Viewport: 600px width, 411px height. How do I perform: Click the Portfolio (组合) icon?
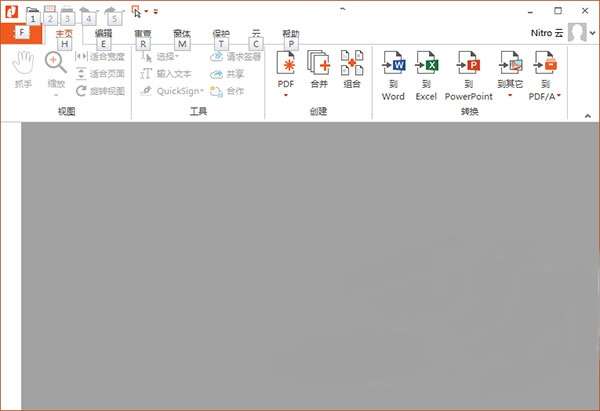(352, 63)
